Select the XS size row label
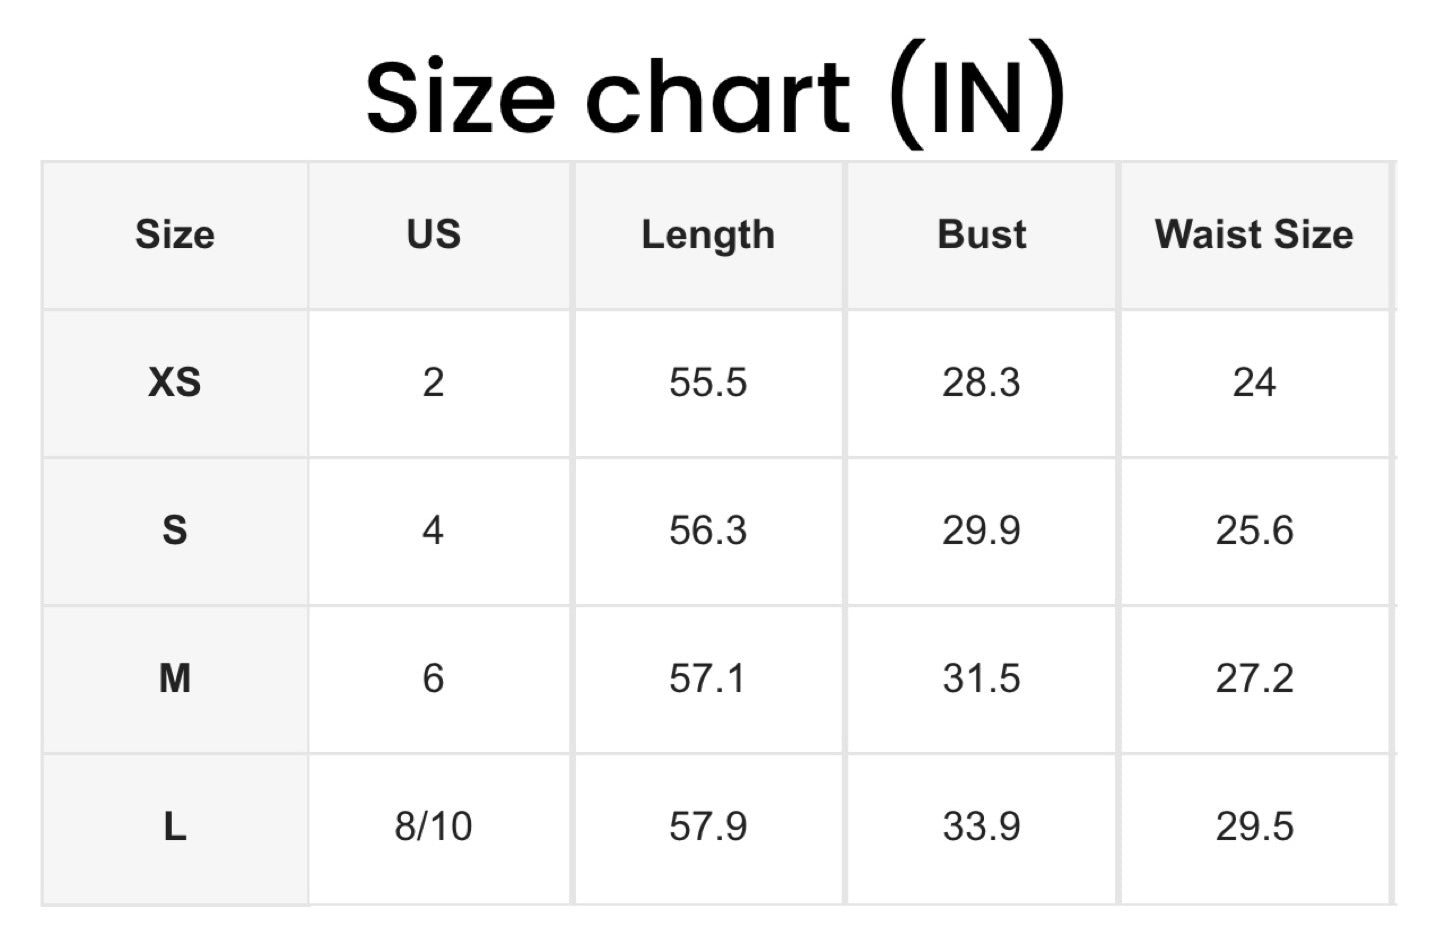 click(x=175, y=382)
